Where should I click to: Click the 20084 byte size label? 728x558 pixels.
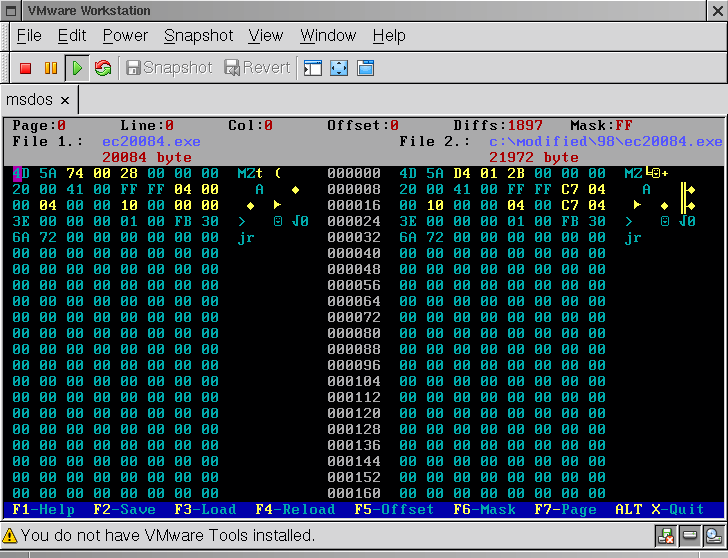(x=147, y=157)
